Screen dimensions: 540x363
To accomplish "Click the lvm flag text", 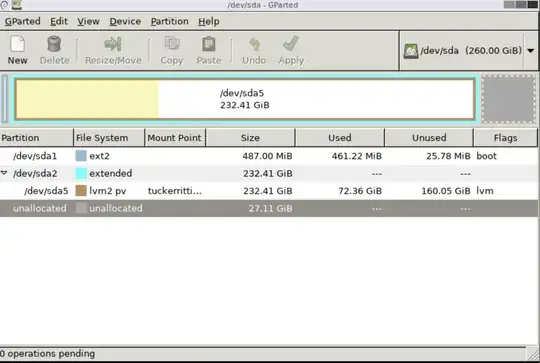I will click(x=485, y=191).
